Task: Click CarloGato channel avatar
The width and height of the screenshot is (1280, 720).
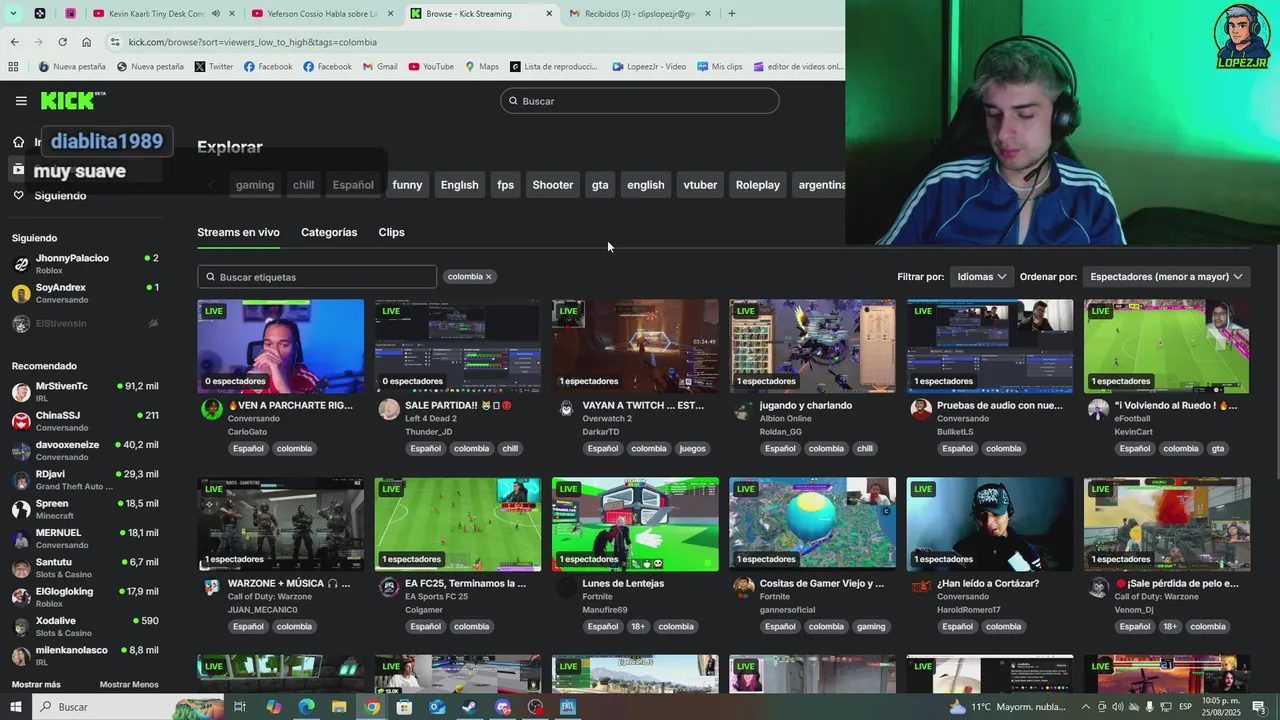Action: (211, 409)
